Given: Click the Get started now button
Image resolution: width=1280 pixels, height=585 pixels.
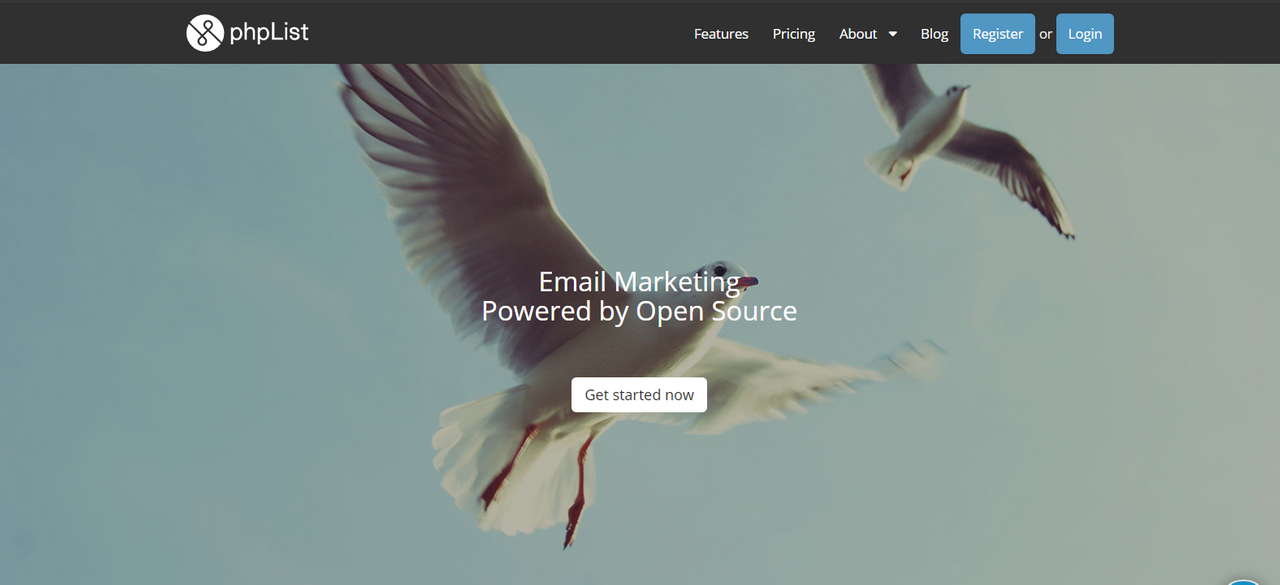Looking at the screenshot, I should pos(639,395).
